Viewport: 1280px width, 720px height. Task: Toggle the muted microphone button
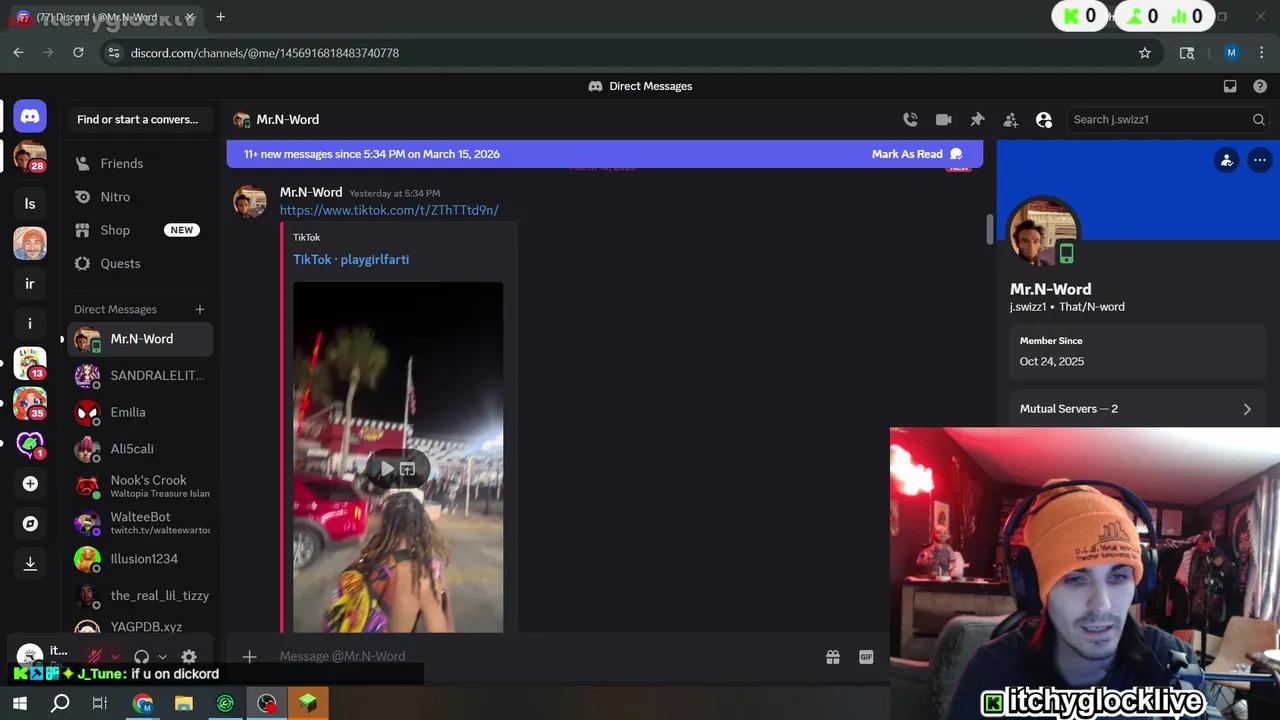coord(95,657)
